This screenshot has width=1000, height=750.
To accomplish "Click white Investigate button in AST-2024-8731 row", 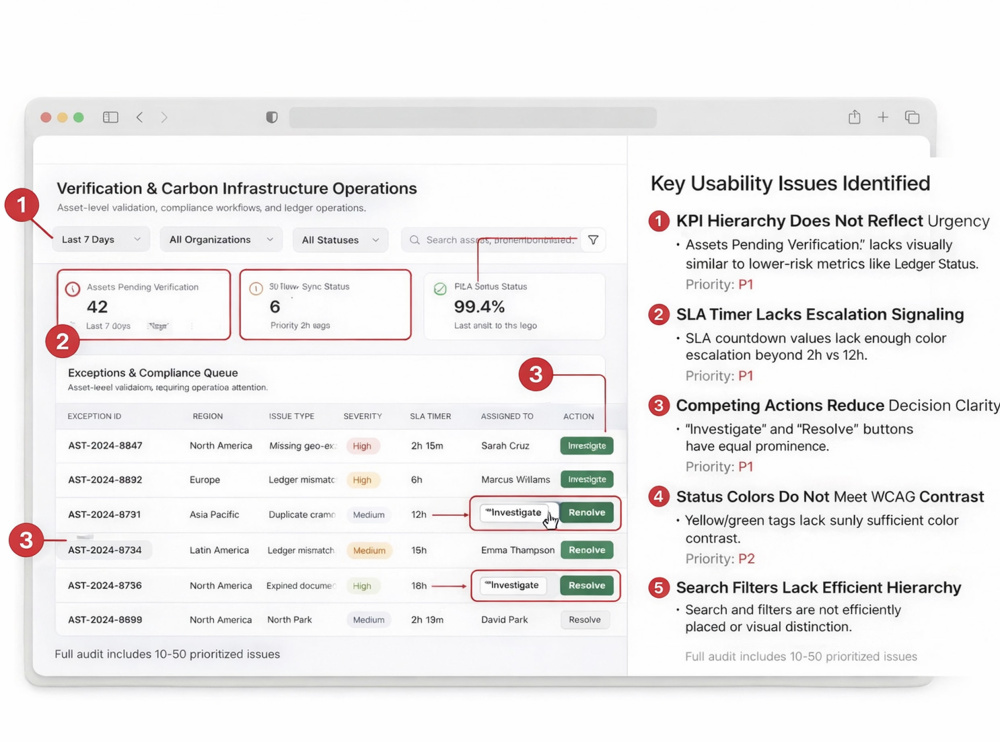I will point(514,513).
